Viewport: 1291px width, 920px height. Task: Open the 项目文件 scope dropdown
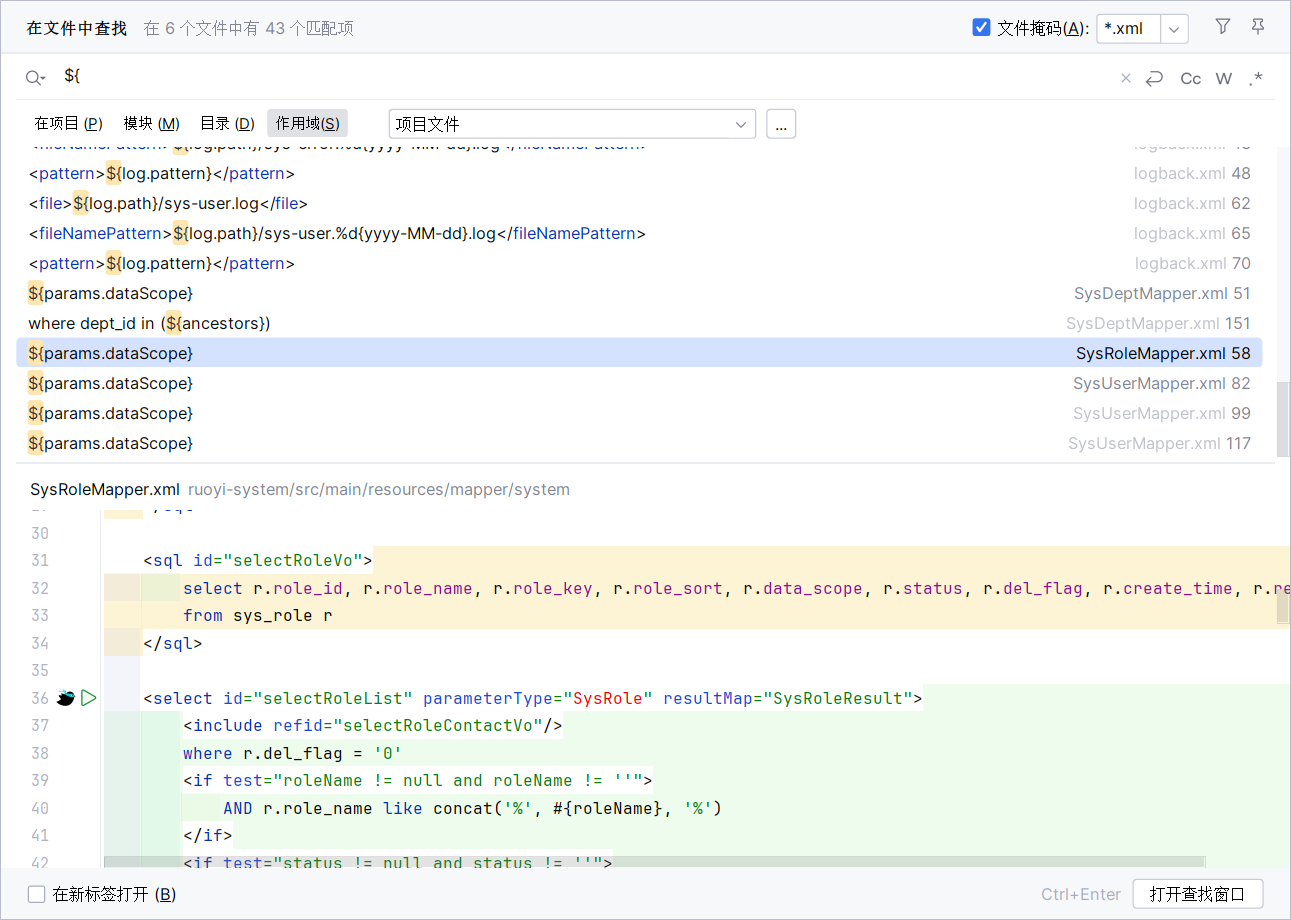pos(572,124)
